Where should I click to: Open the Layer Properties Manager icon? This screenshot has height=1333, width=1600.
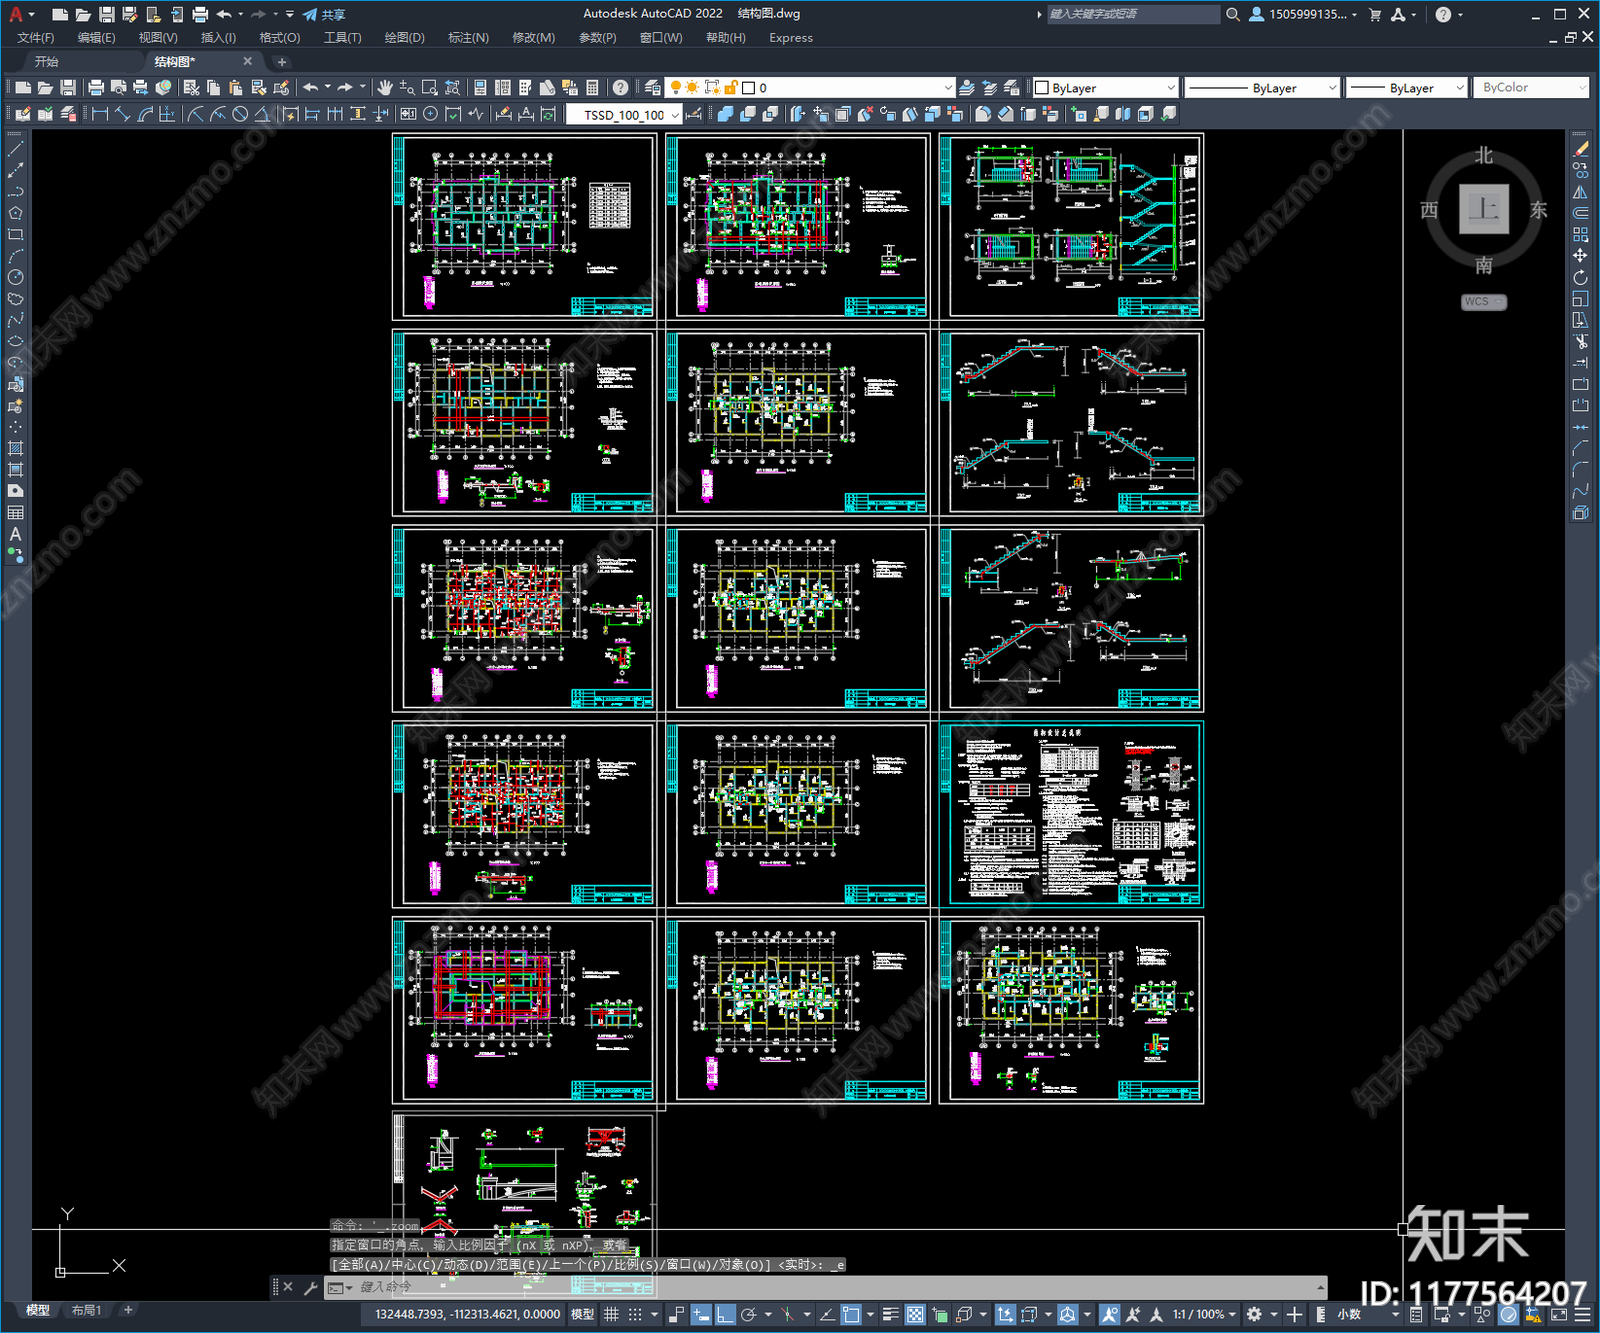click(x=654, y=88)
